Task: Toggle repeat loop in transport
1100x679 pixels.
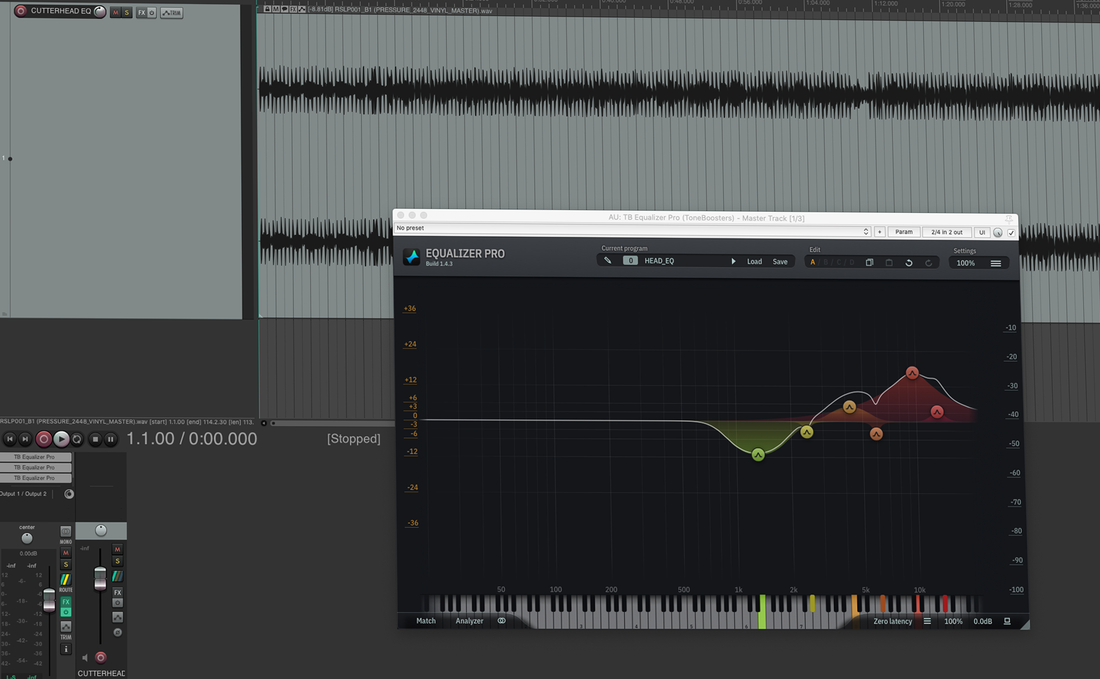Action: [x=77, y=439]
